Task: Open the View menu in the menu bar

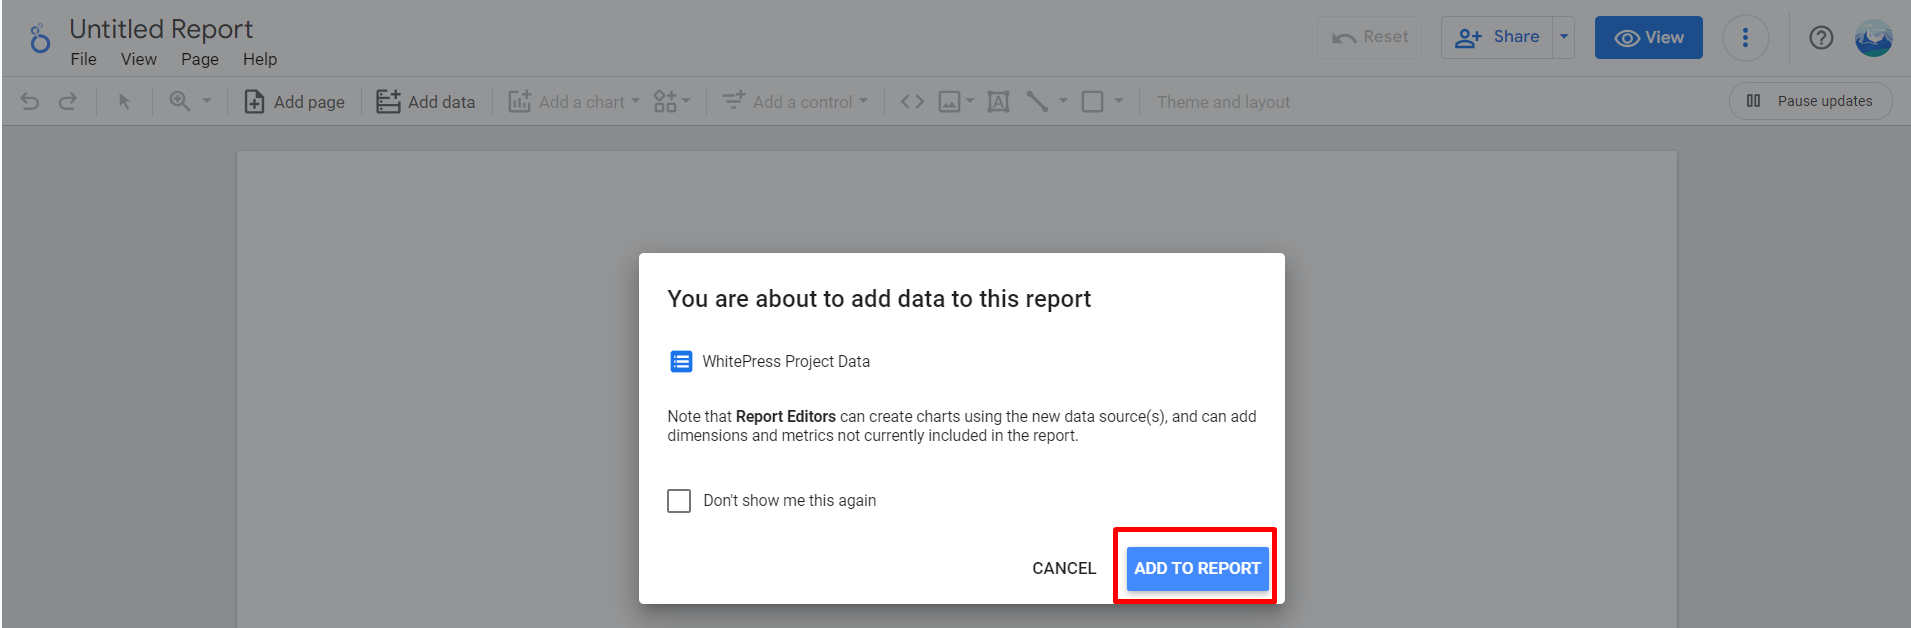Action: click(x=139, y=60)
